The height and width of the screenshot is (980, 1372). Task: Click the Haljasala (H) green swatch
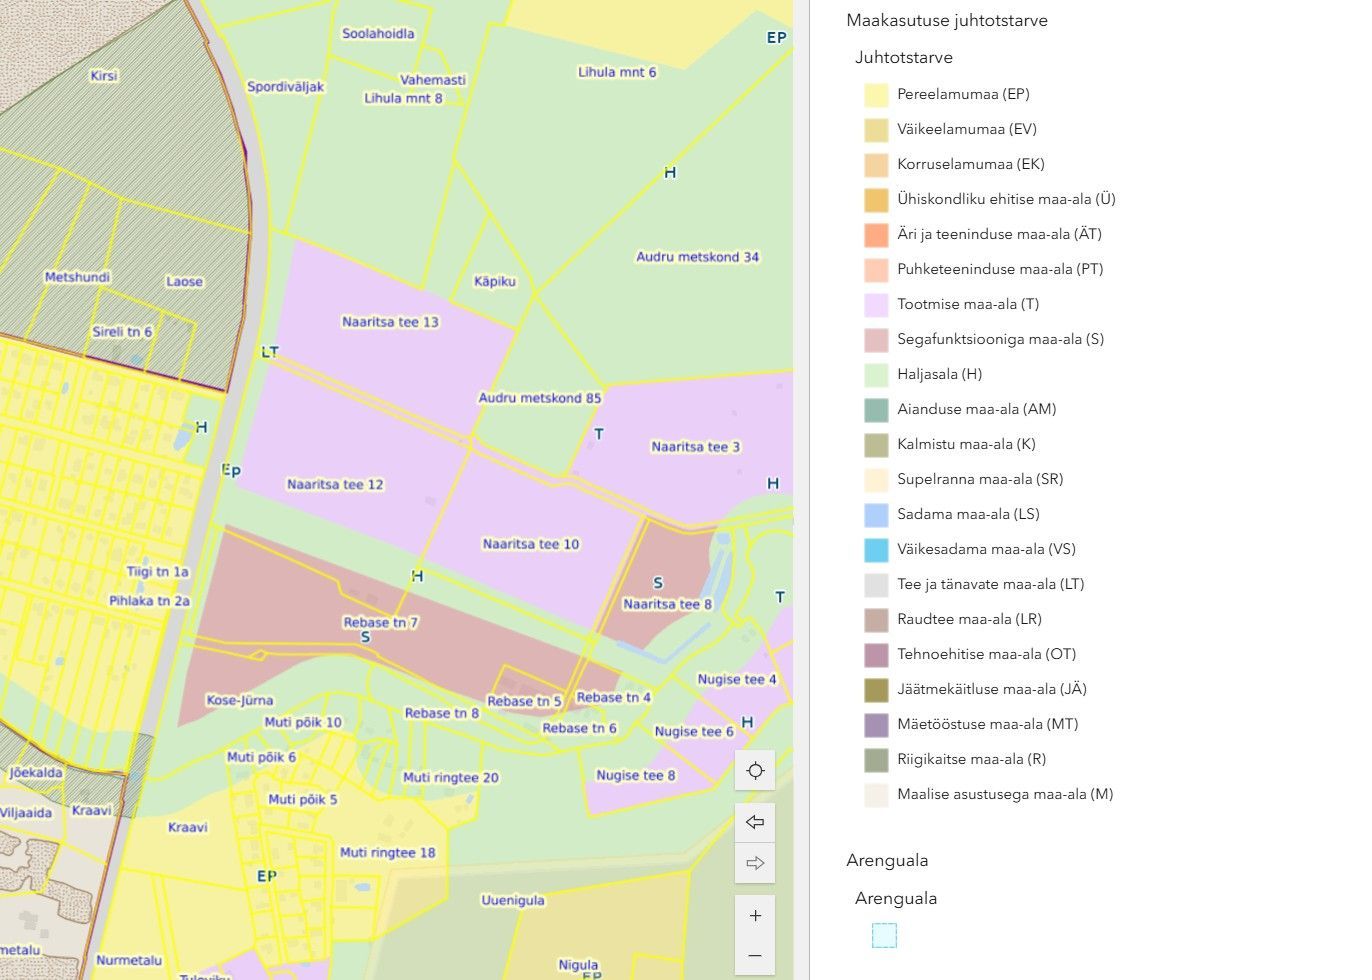[876, 375]
